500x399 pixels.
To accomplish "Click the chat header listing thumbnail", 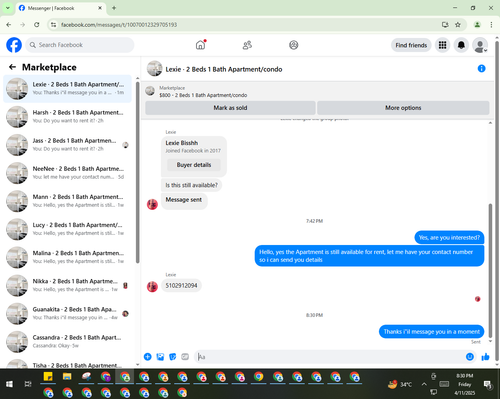I will click(154, 68).
